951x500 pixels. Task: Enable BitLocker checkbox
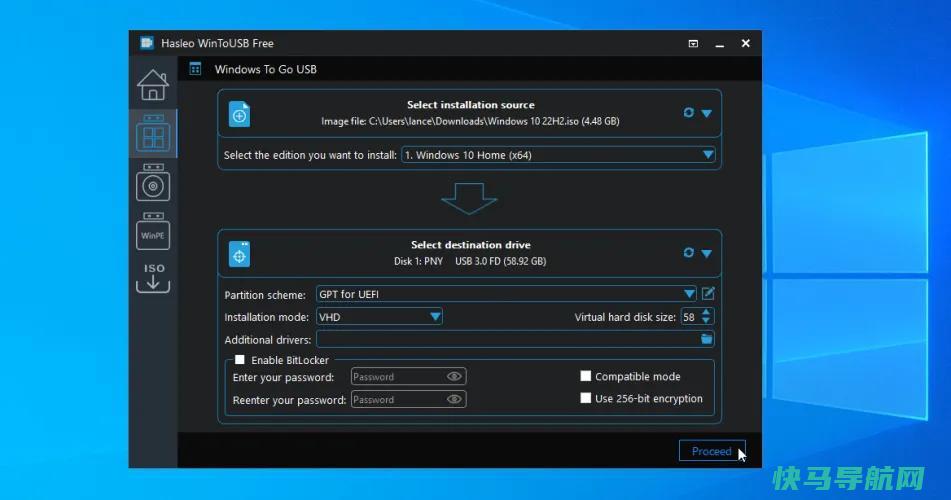(240, 359)
